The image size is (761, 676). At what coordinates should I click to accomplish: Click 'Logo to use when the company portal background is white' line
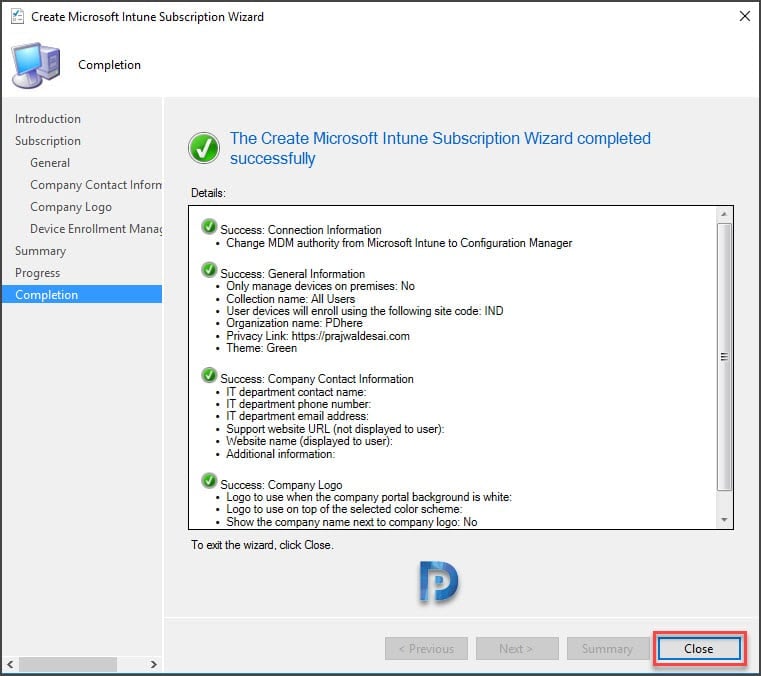coord(369,497)
